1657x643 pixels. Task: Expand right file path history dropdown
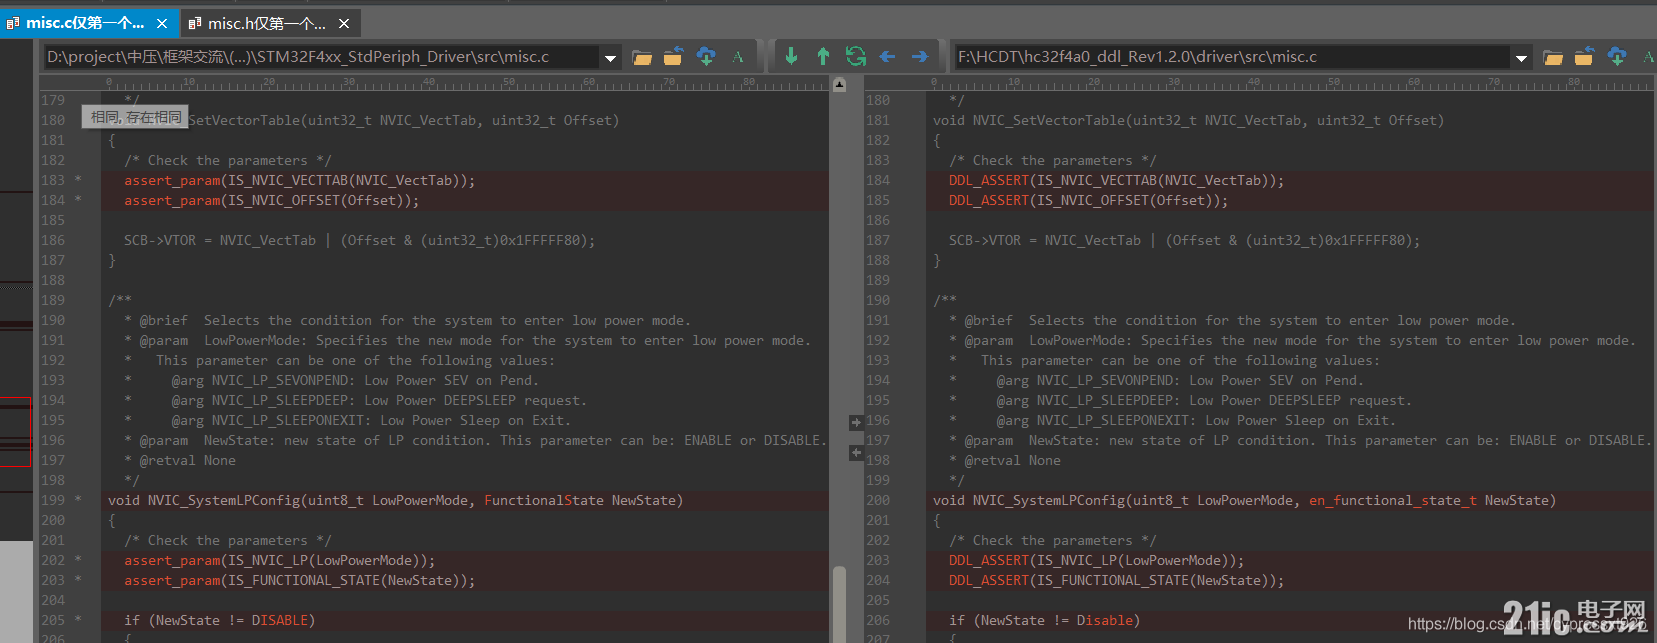(1522, 57)
